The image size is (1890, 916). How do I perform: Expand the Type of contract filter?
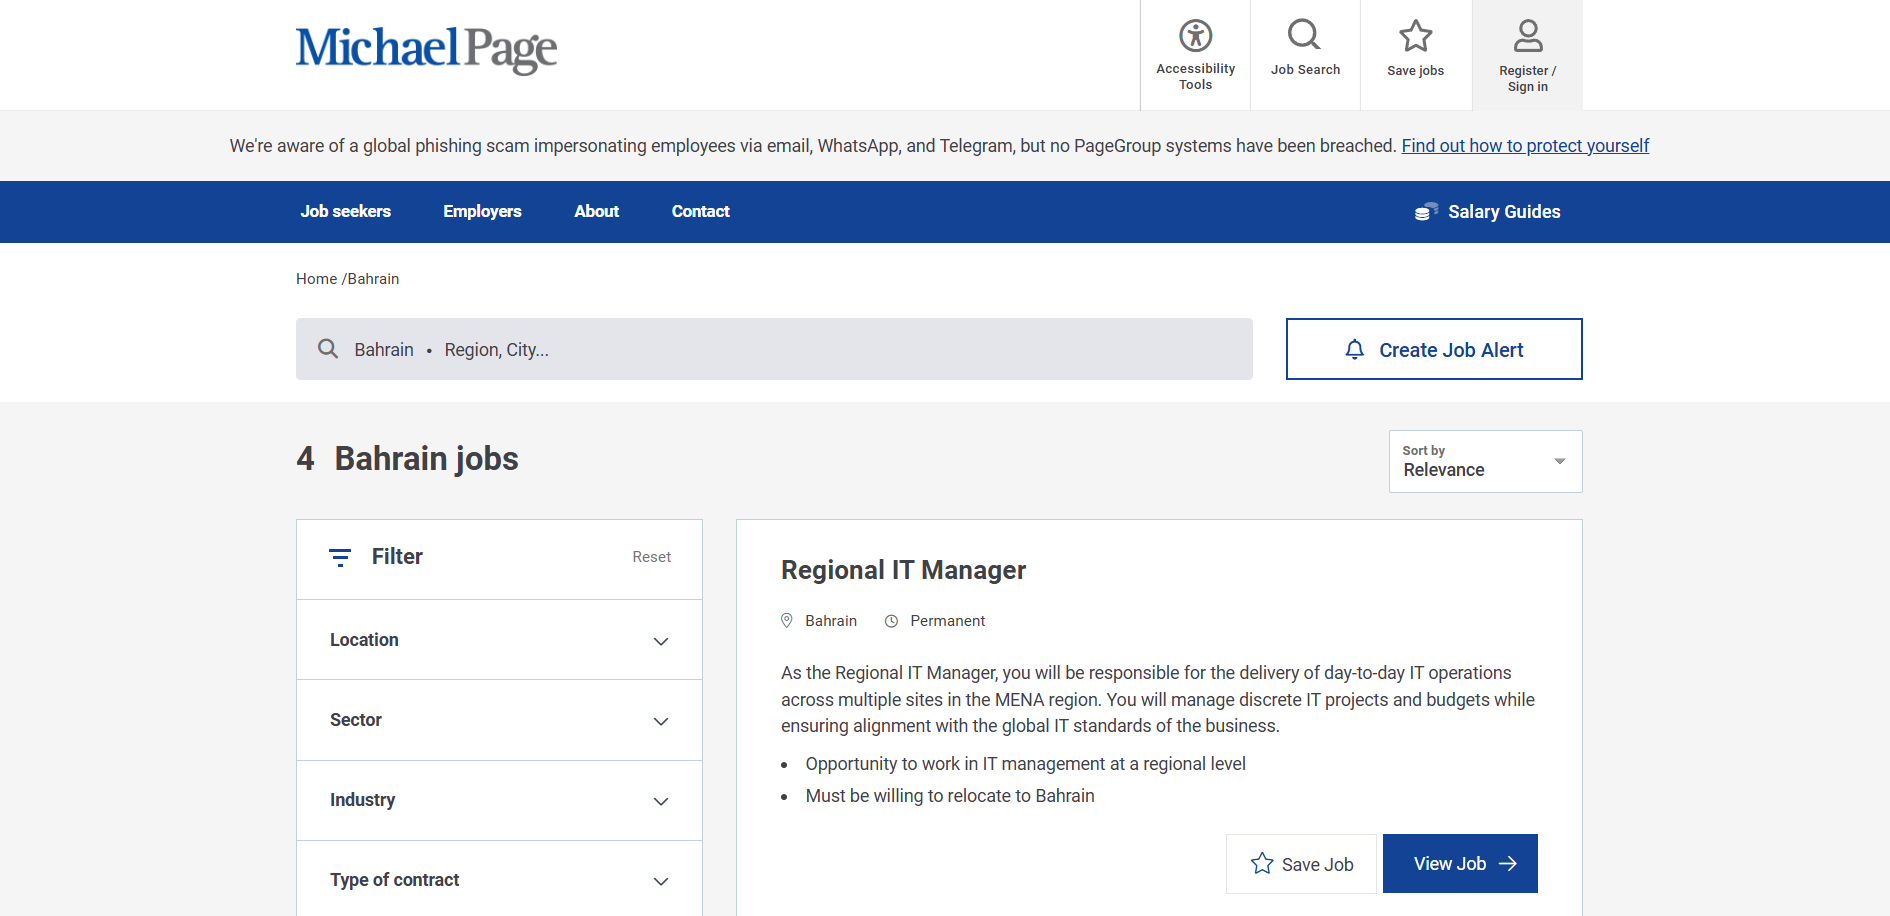[499, 880]
